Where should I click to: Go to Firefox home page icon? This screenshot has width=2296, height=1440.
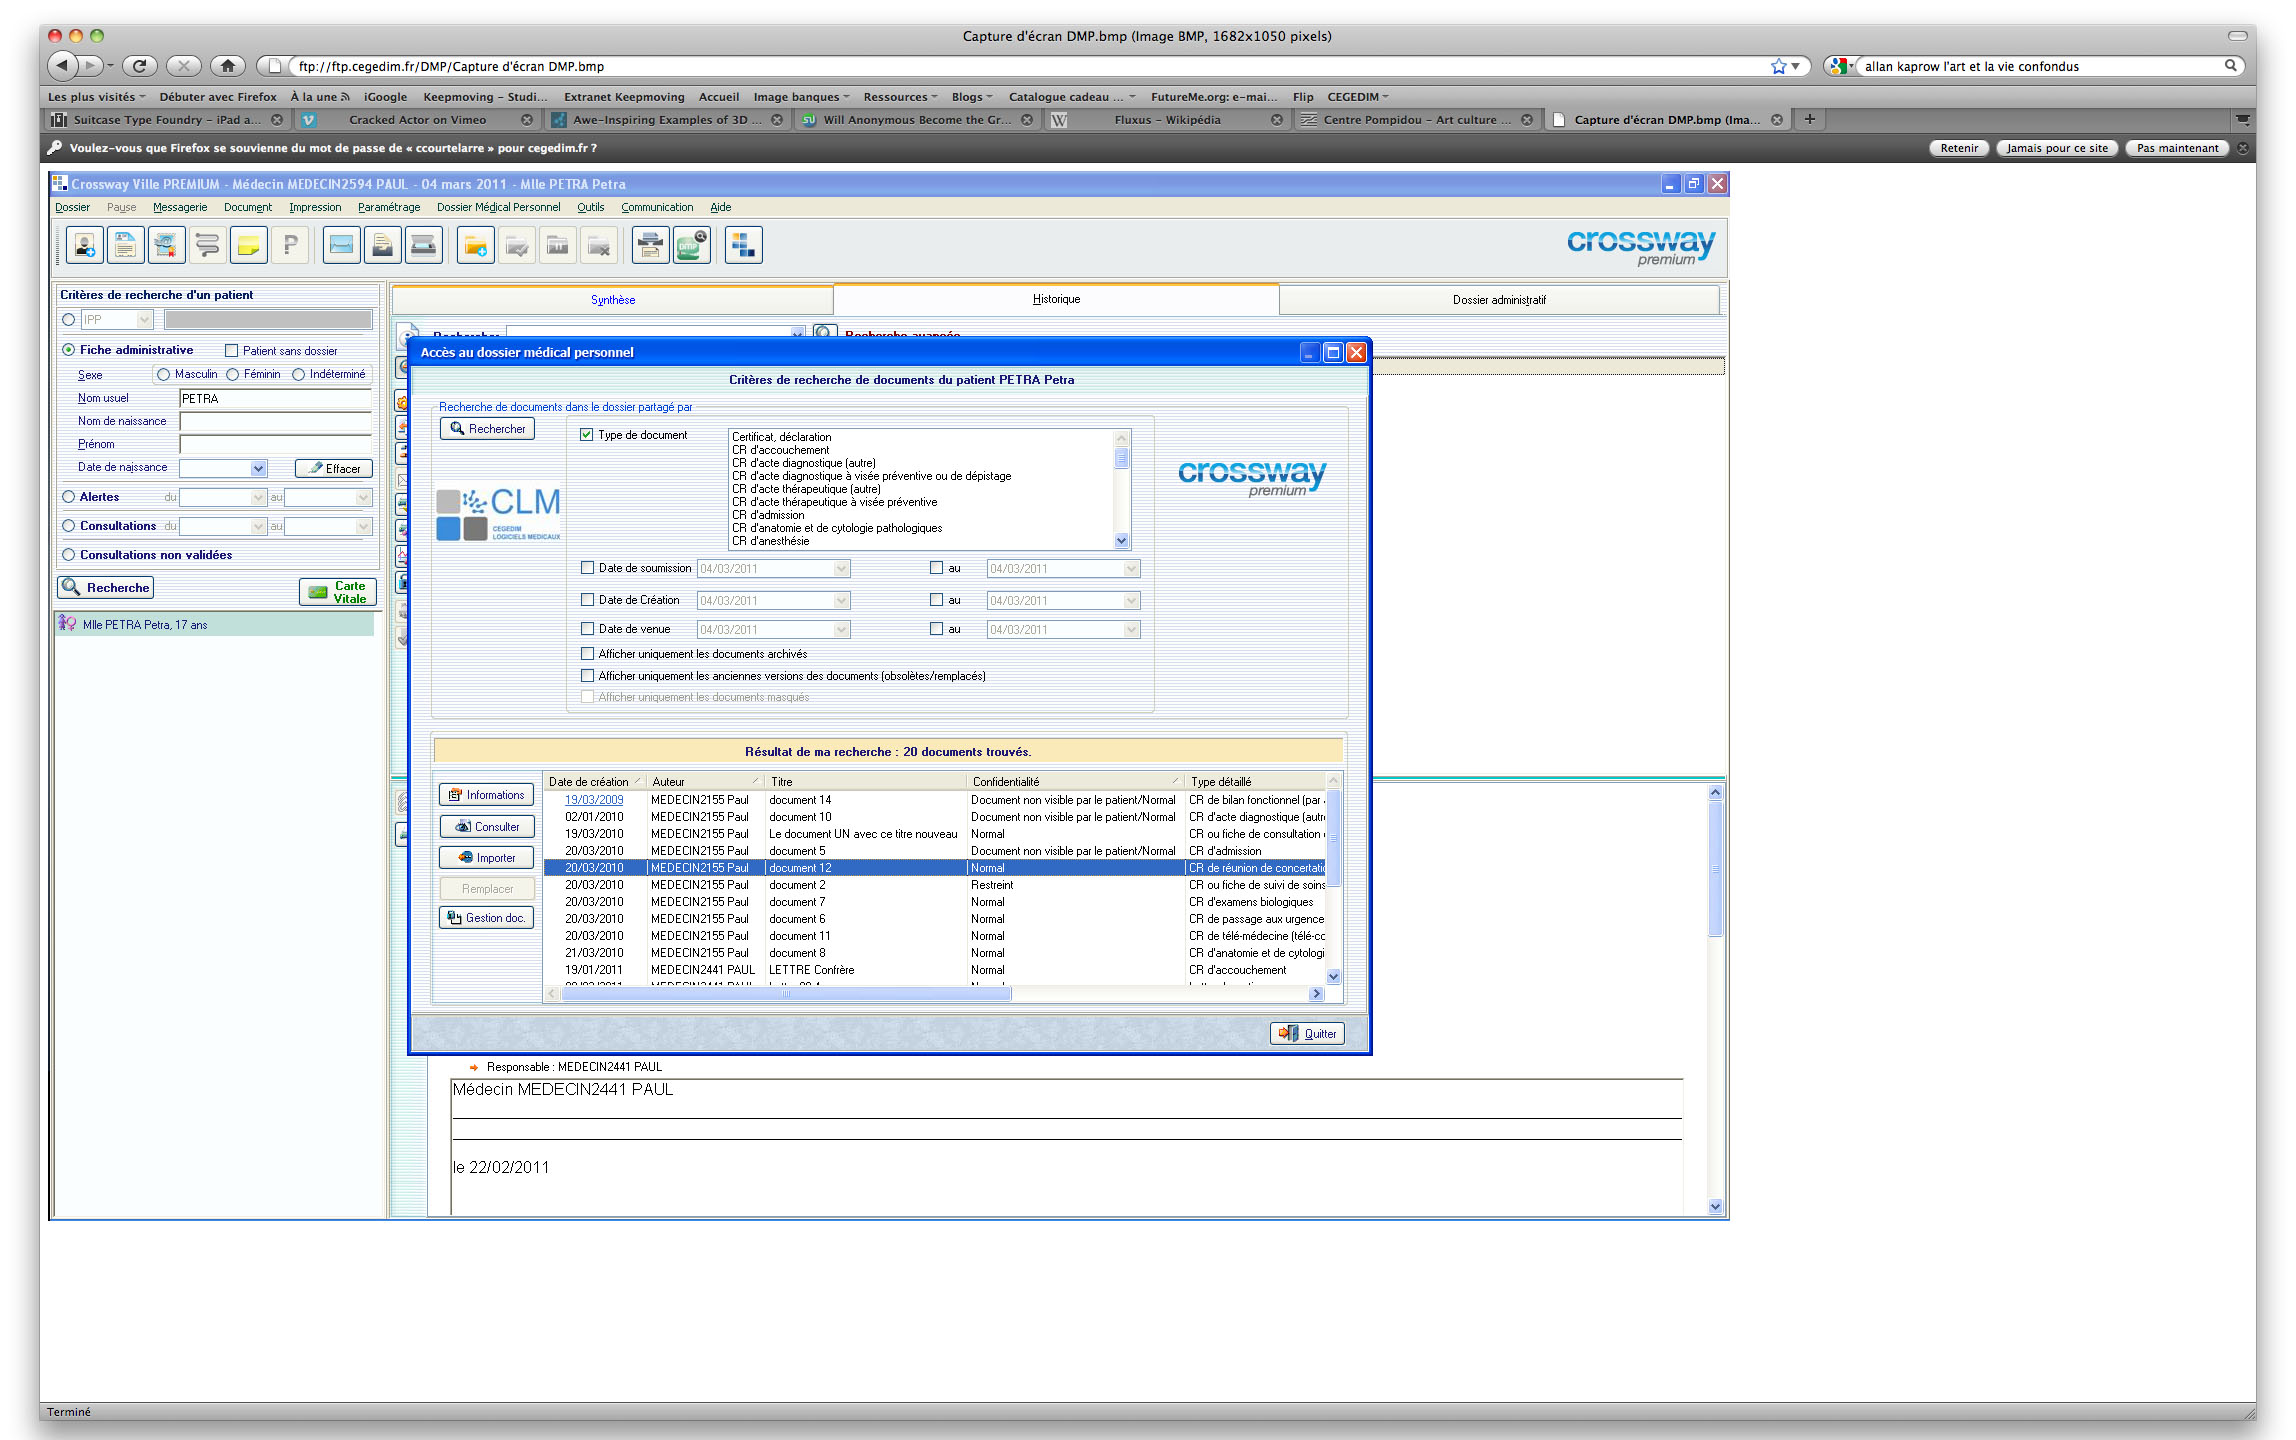click(x=228, y=66)
